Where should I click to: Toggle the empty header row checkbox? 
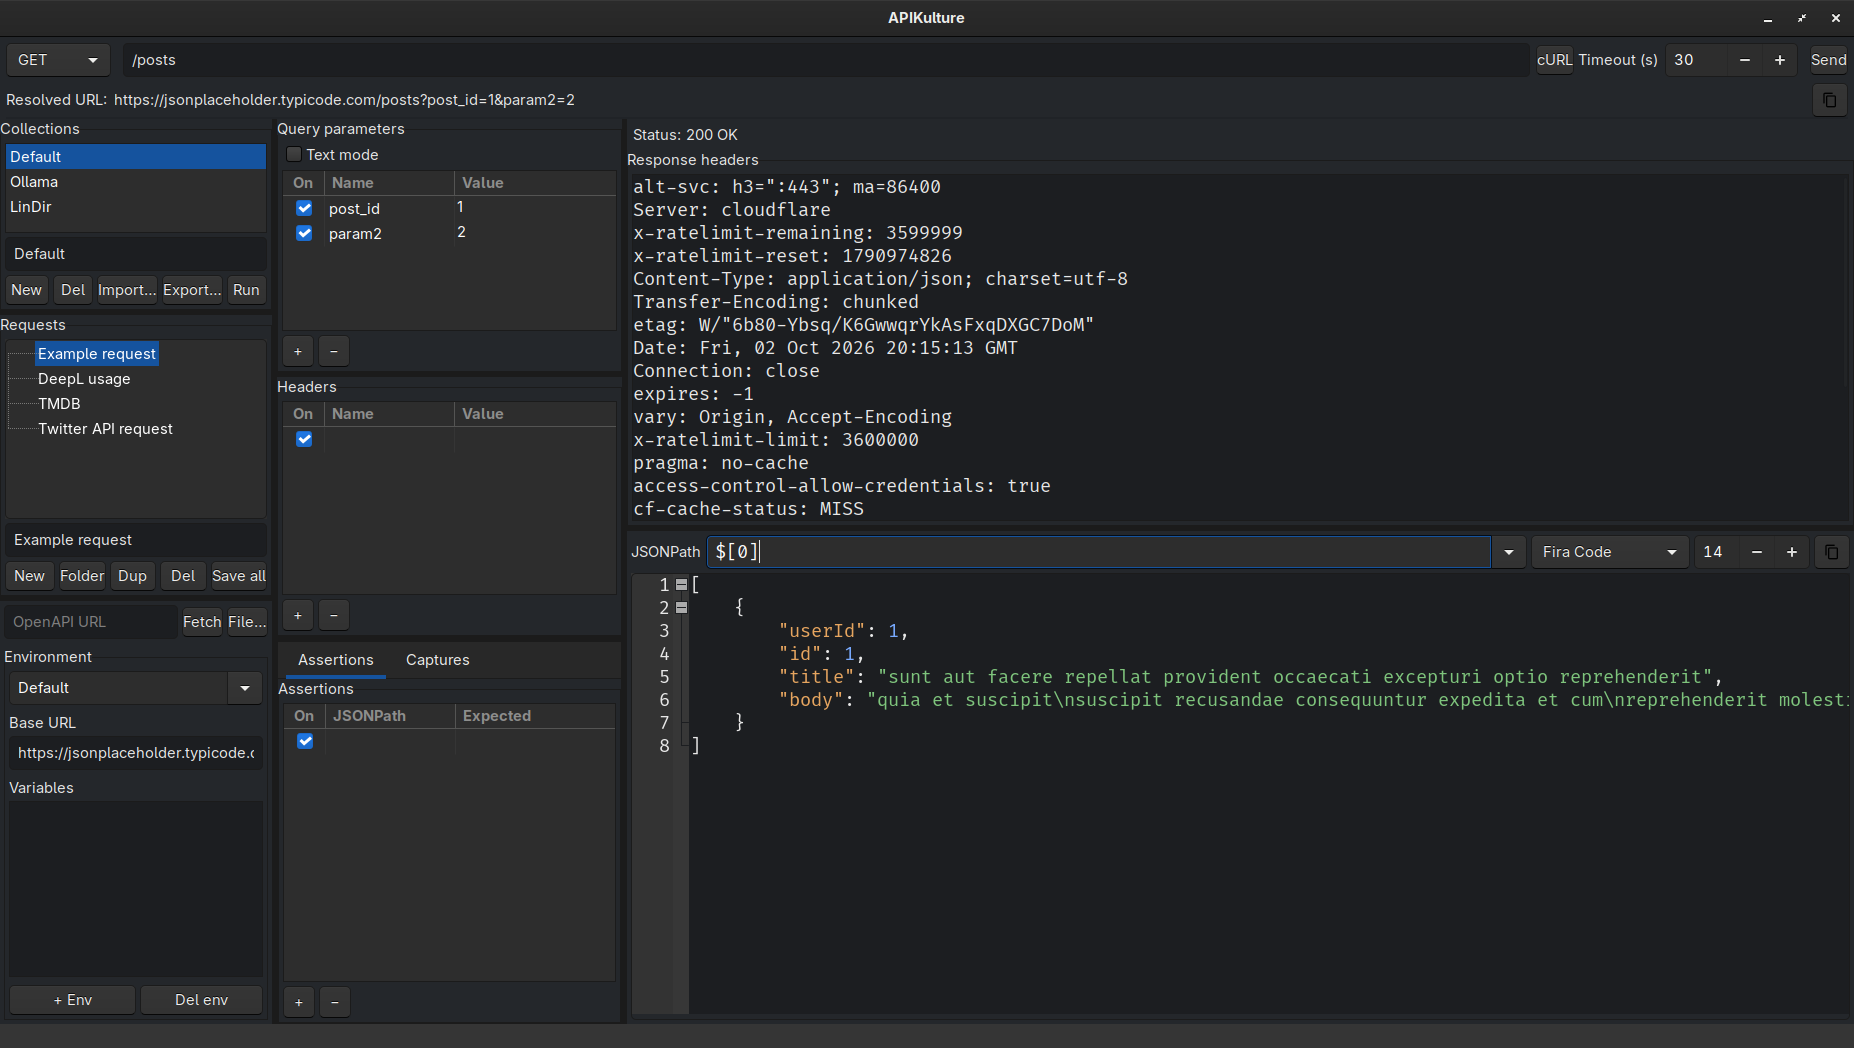[x=304, y=439]
